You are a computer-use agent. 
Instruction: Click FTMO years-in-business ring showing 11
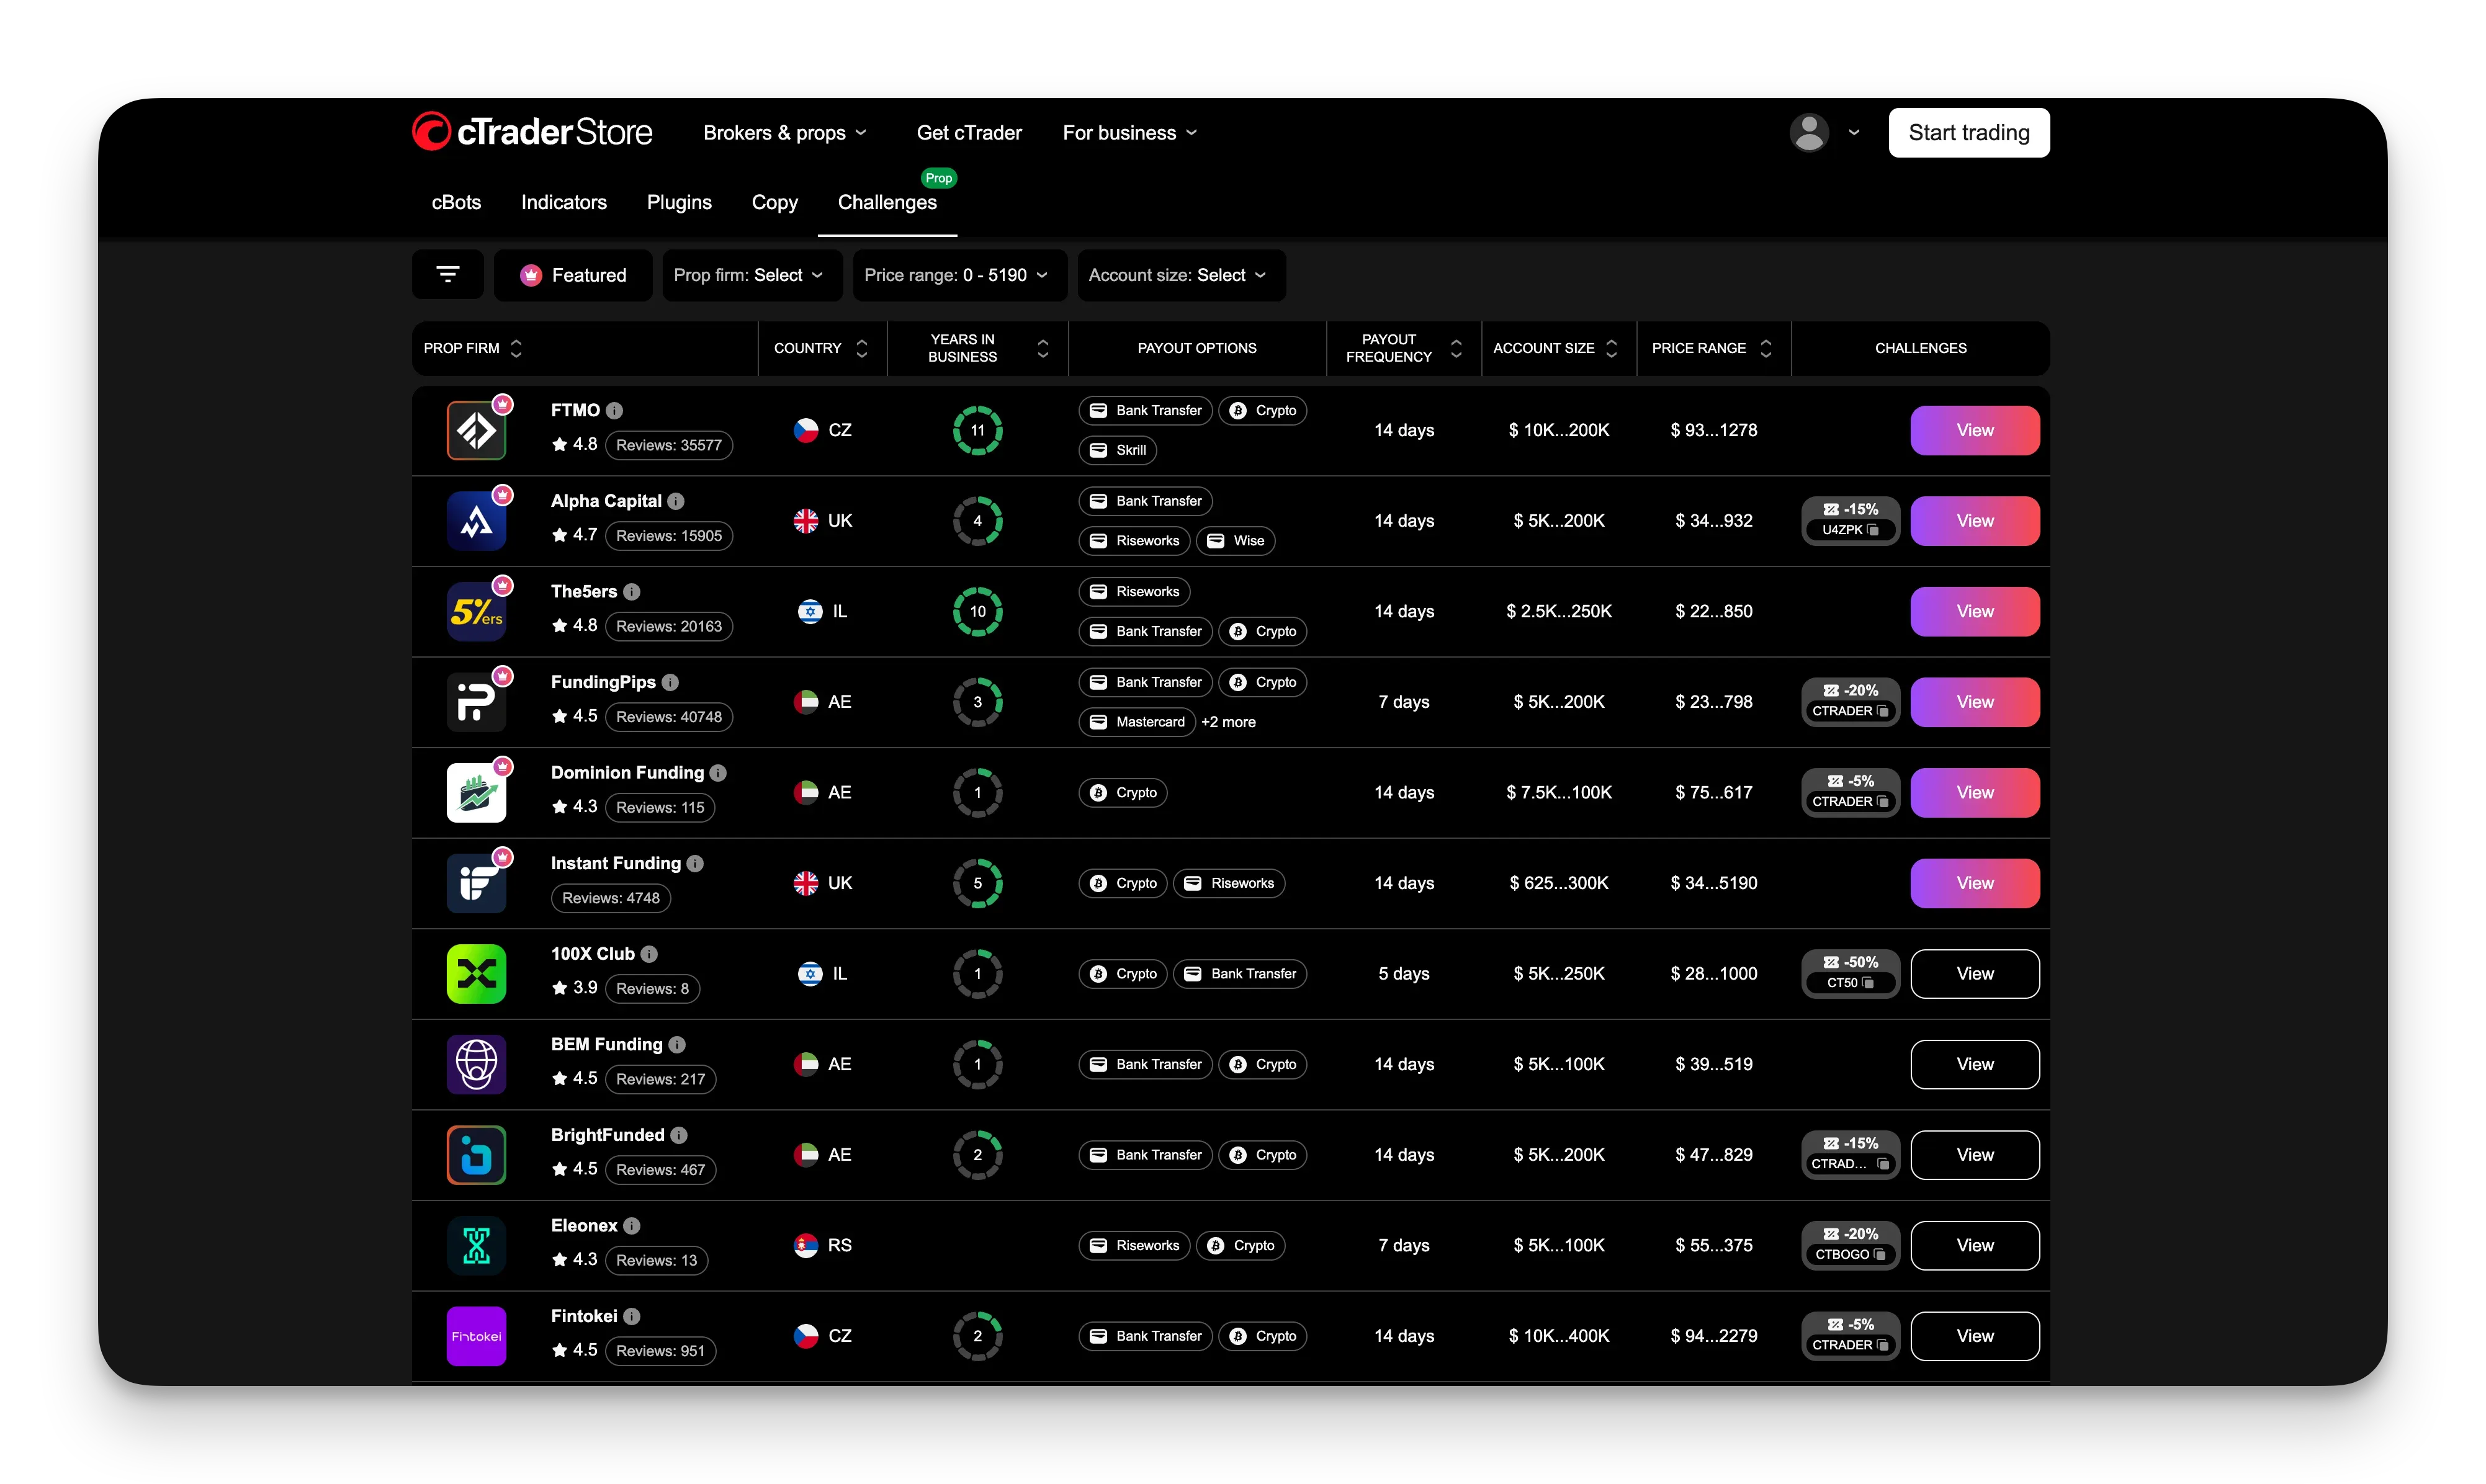977,430
